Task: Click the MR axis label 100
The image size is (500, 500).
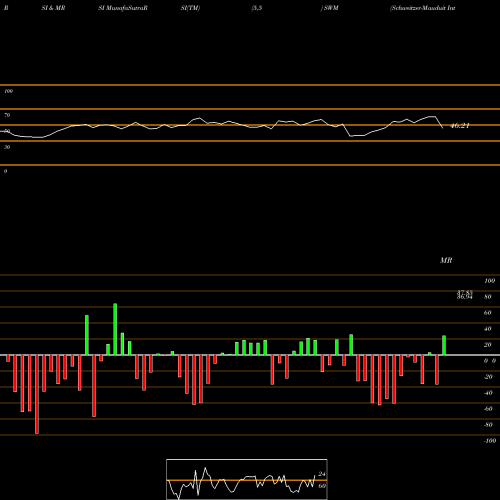Action: tap(489, 281)
